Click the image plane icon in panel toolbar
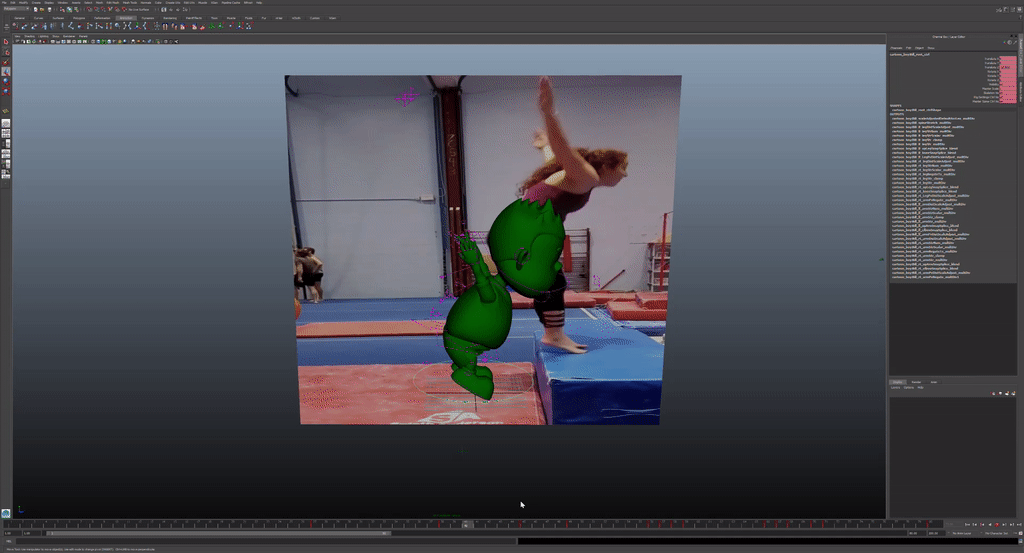 click(34, 41)
